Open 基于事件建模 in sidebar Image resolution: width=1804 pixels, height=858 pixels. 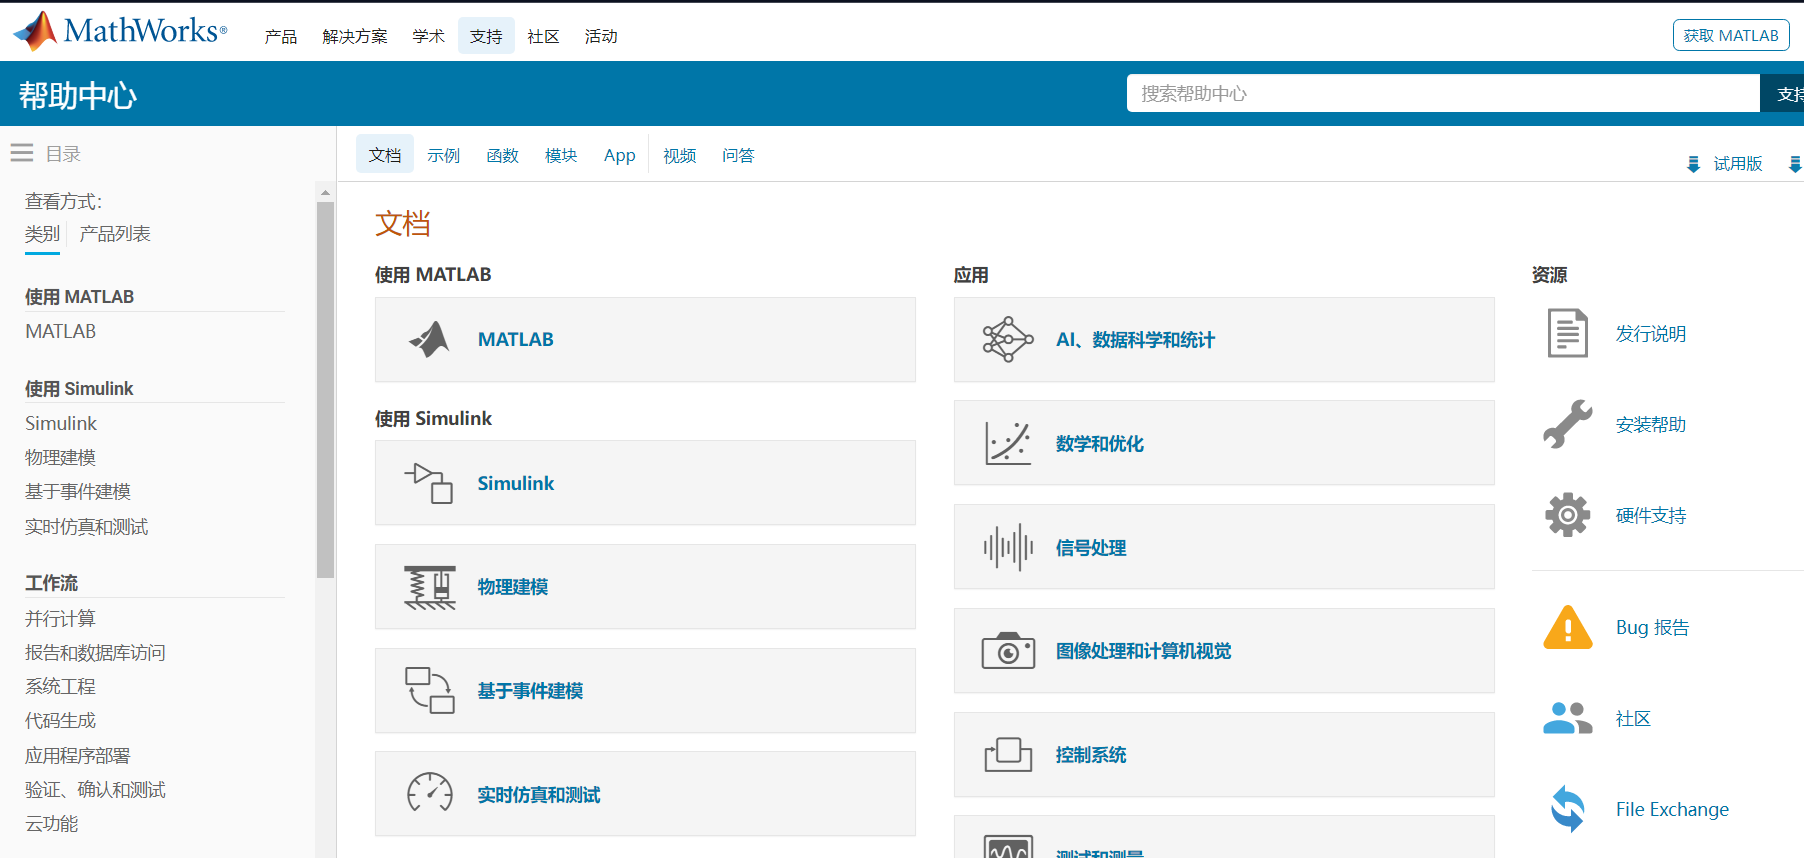click(x=78, y=491)
